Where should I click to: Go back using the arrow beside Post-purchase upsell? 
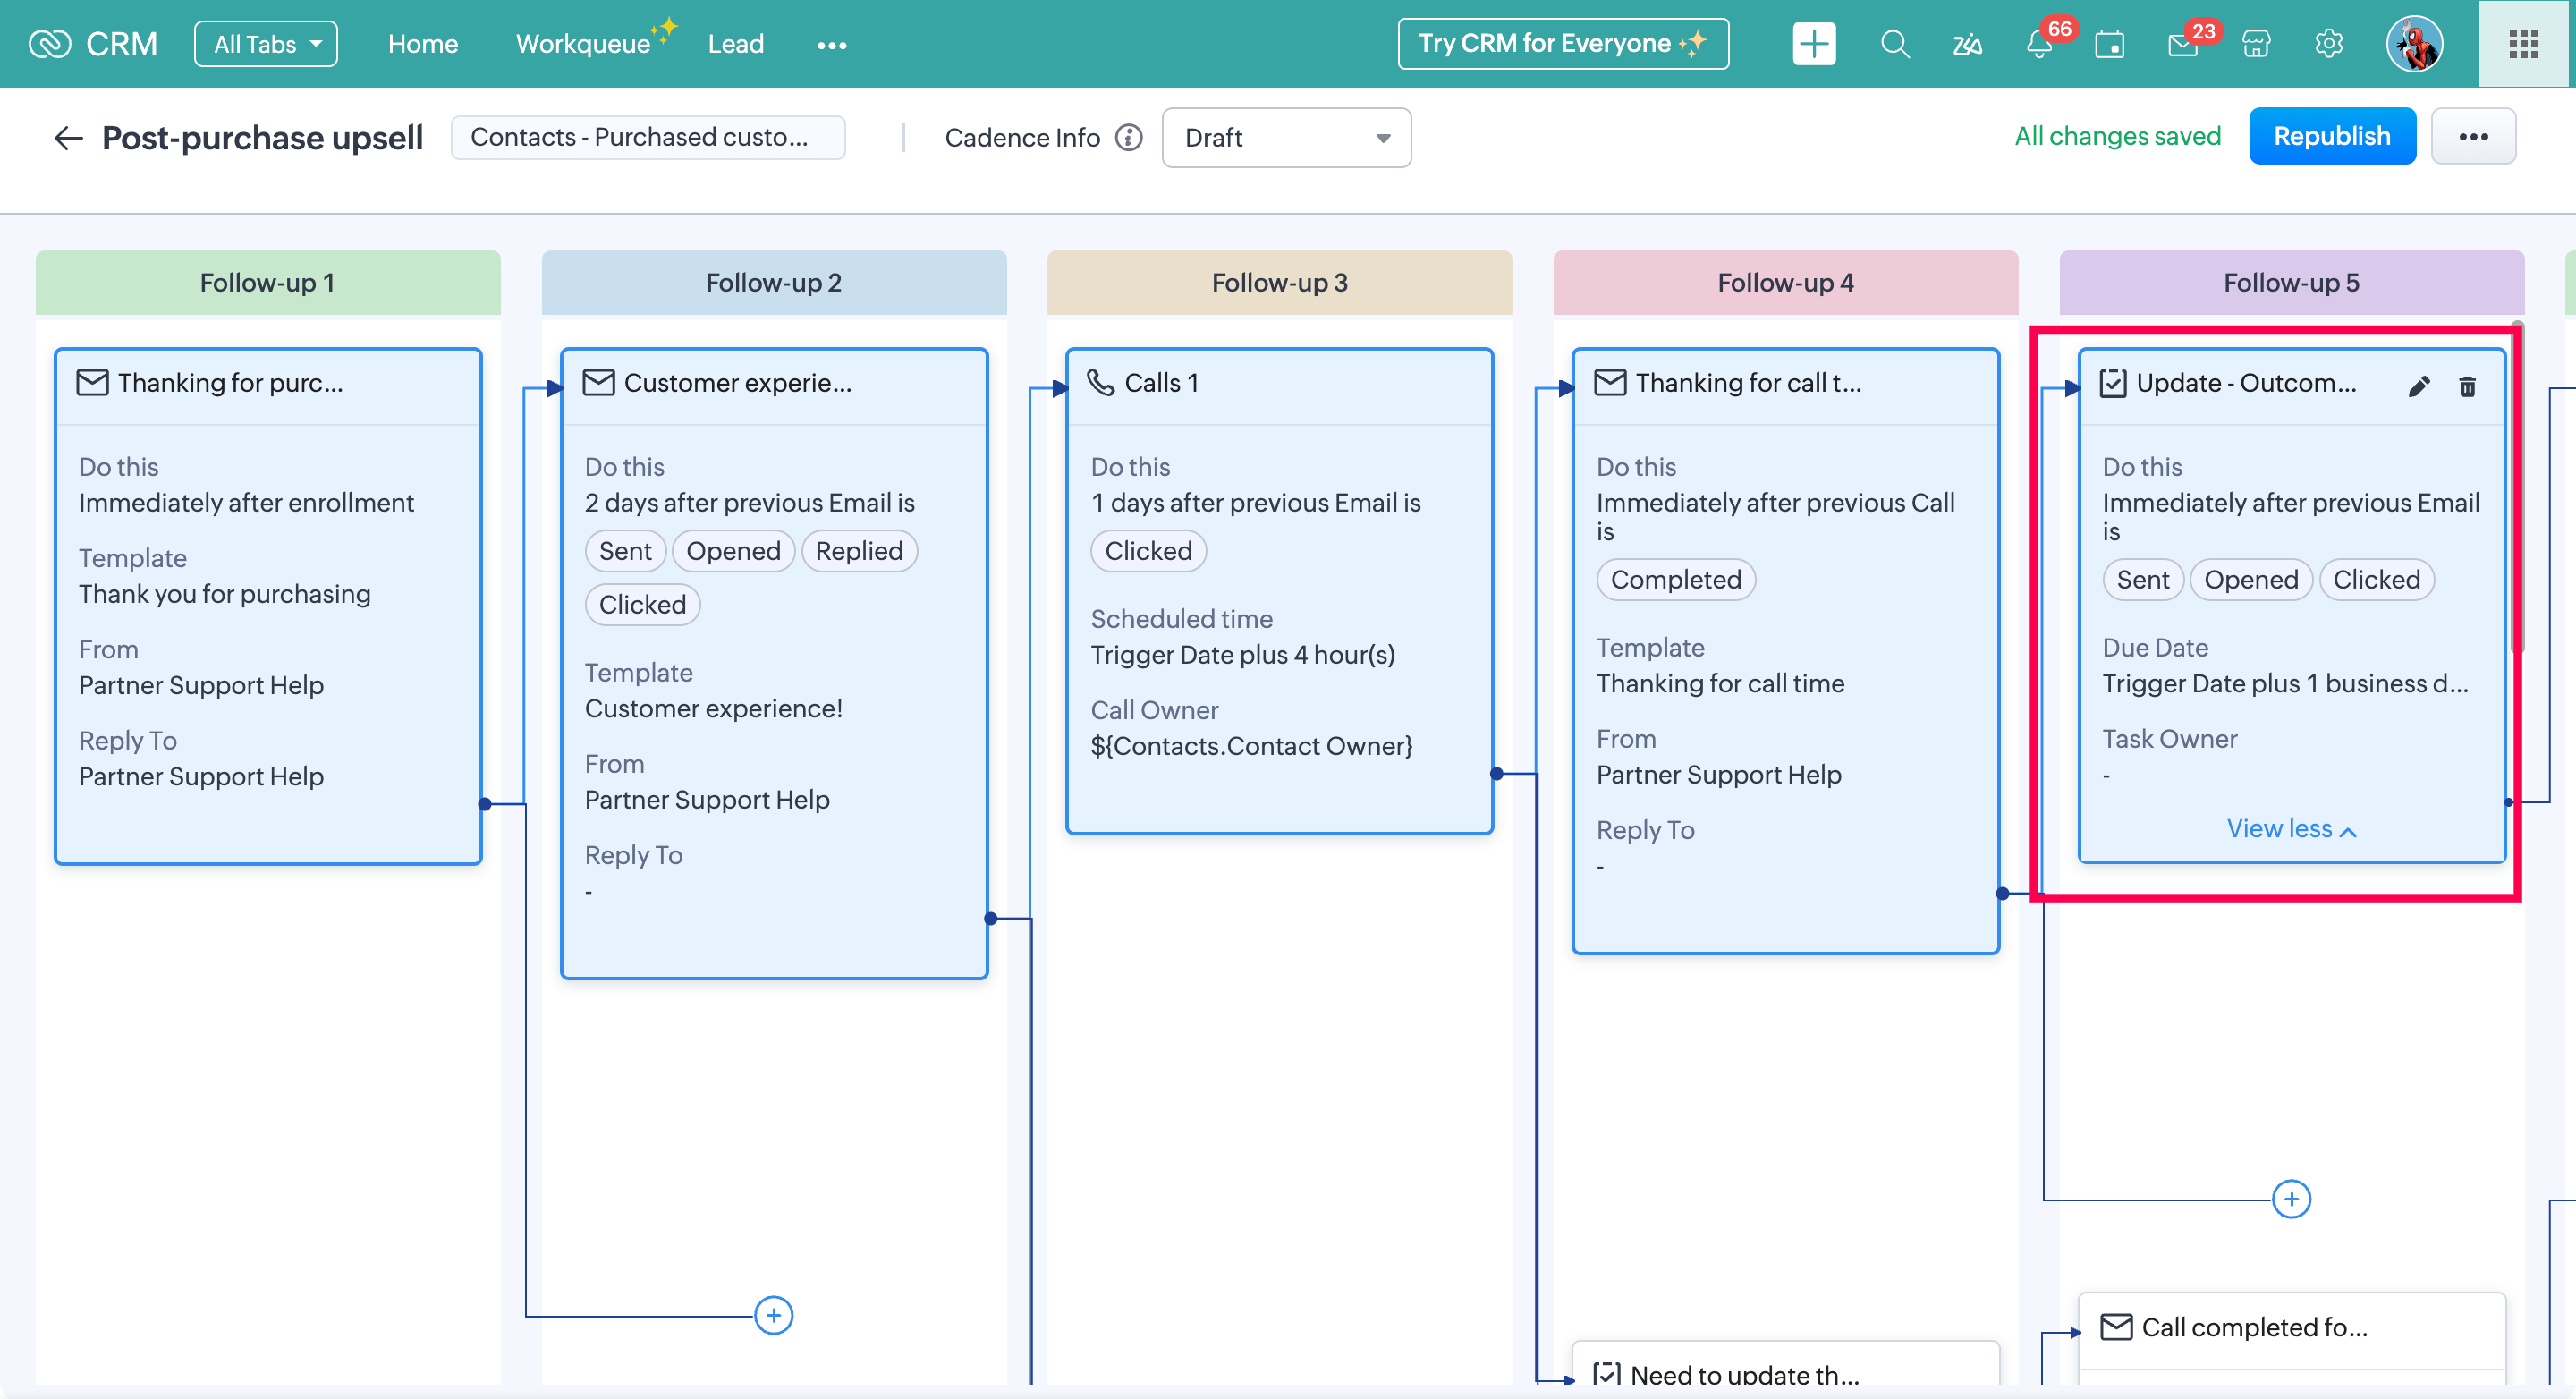(67, 137)
